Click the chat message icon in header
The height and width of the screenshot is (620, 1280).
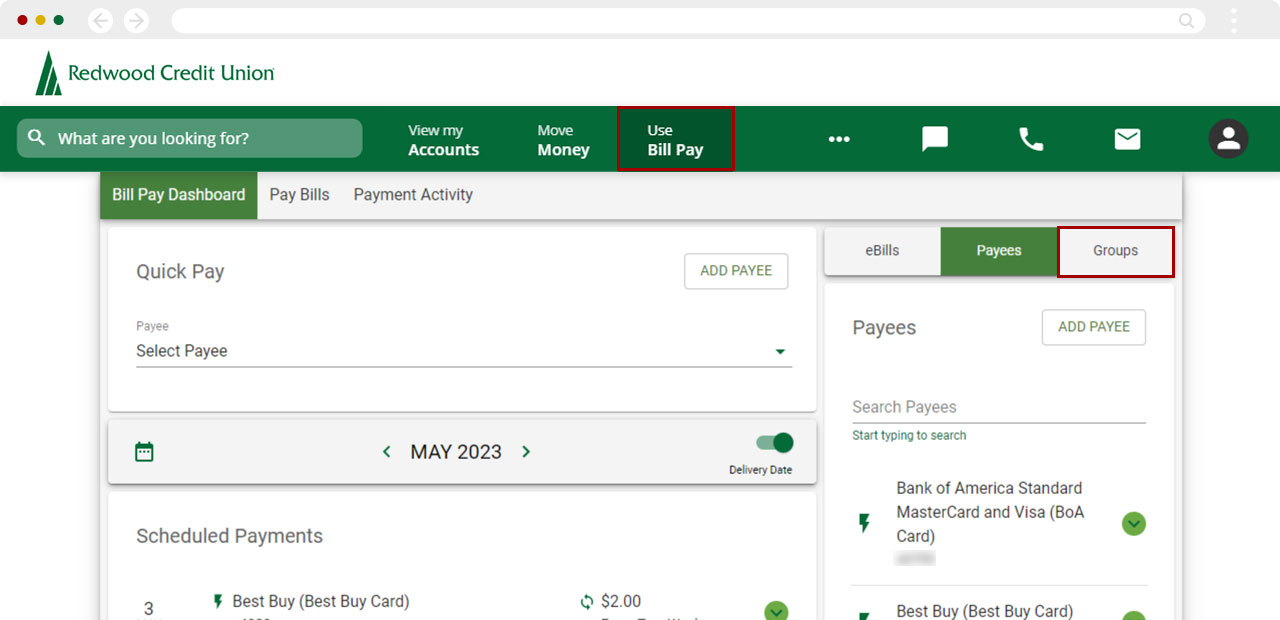pos(934,139)
